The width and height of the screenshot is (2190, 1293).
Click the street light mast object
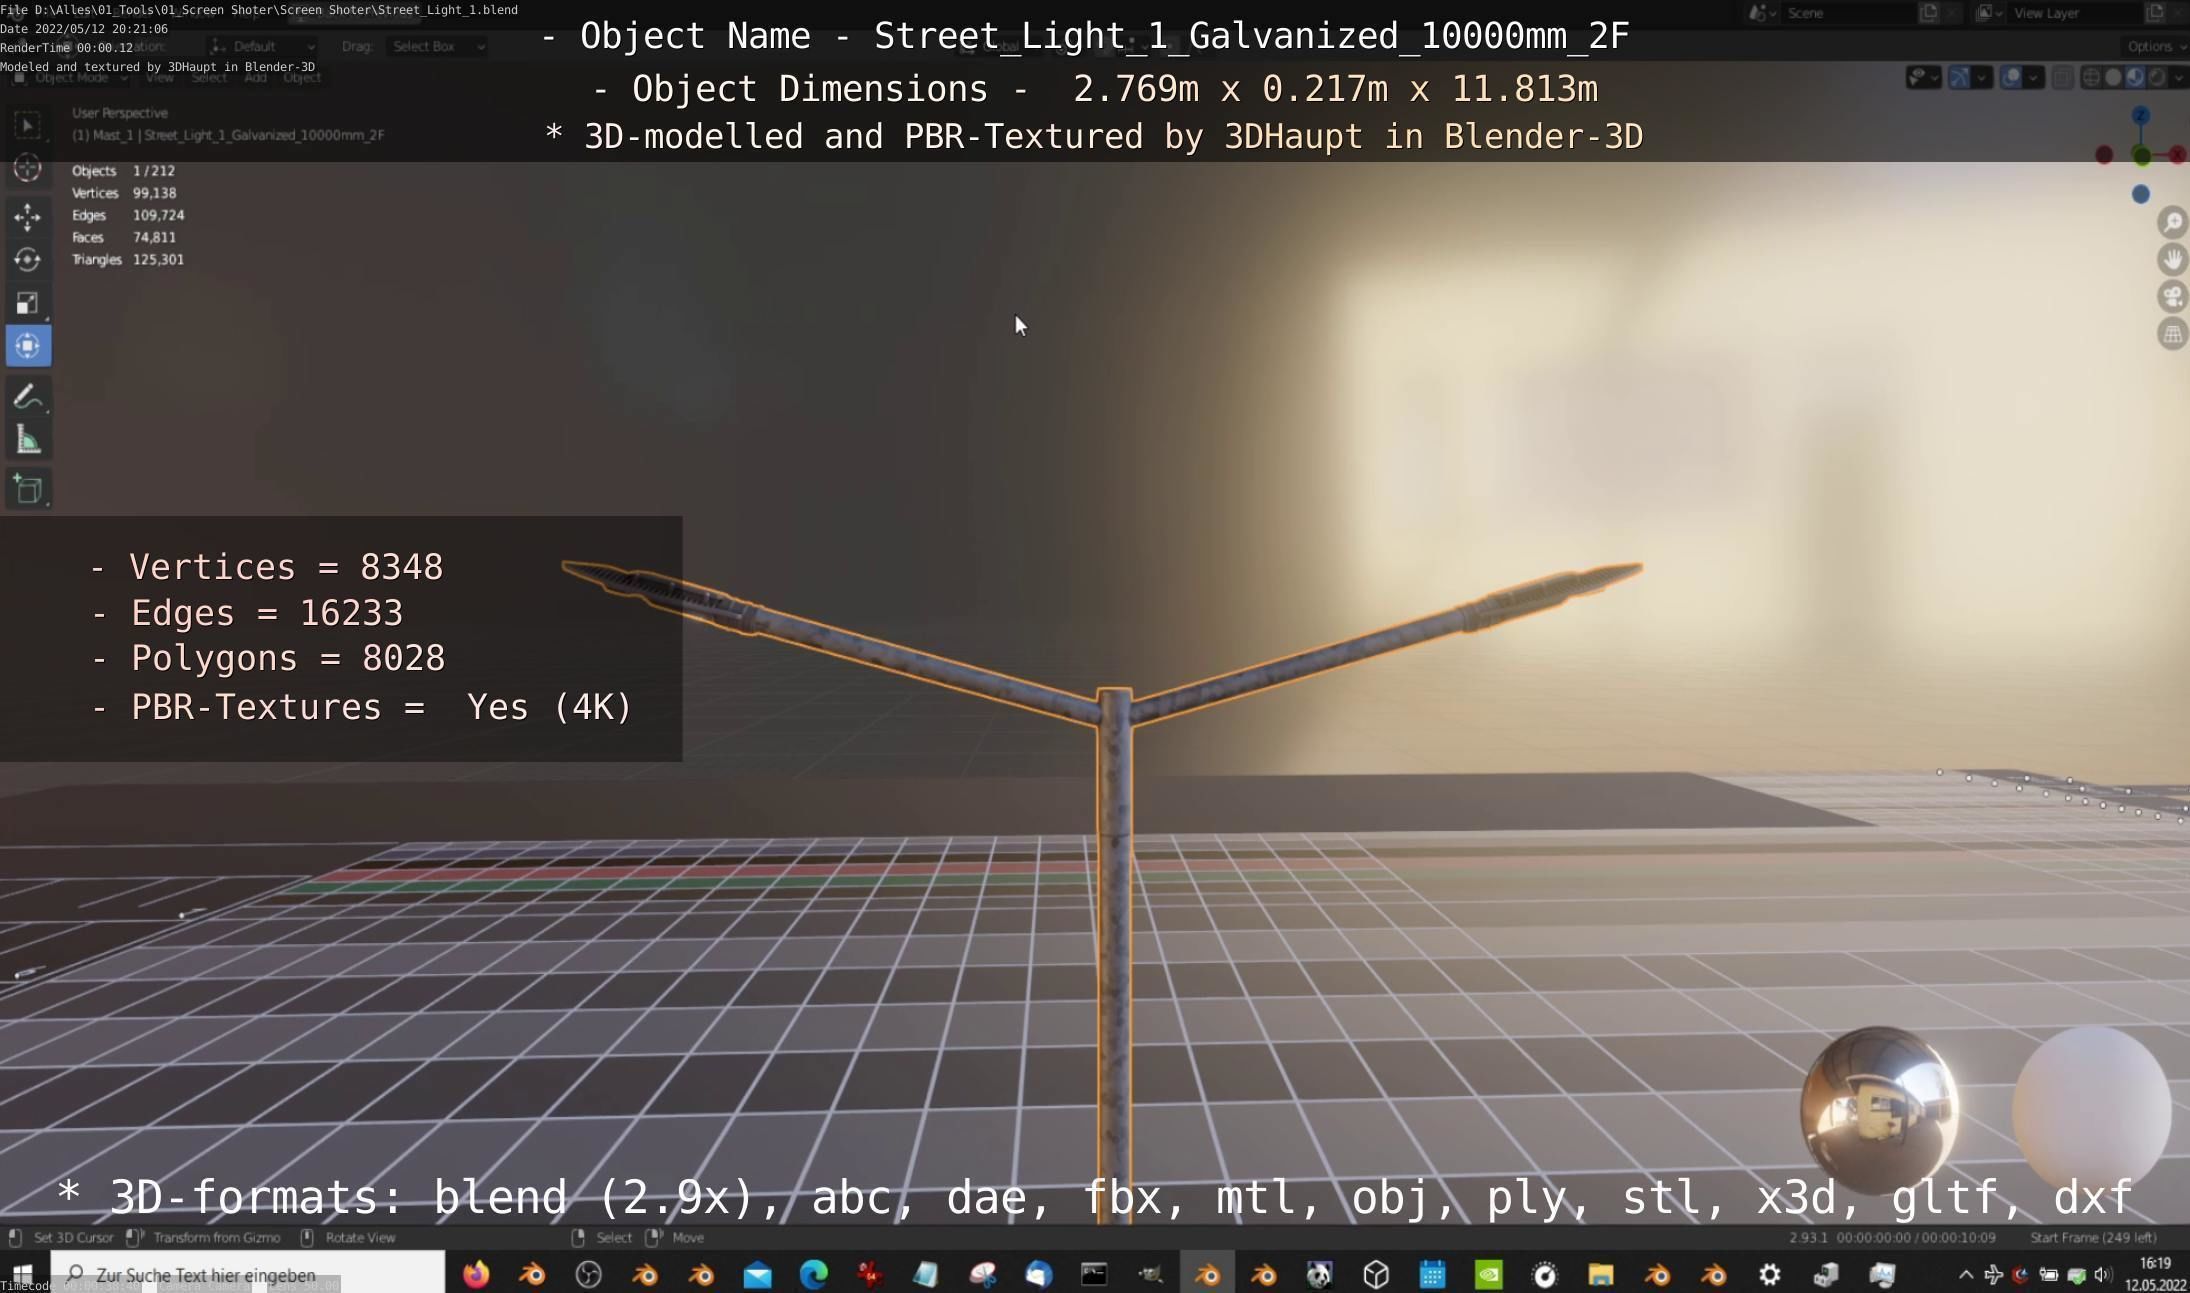(x=1114, y=900)
